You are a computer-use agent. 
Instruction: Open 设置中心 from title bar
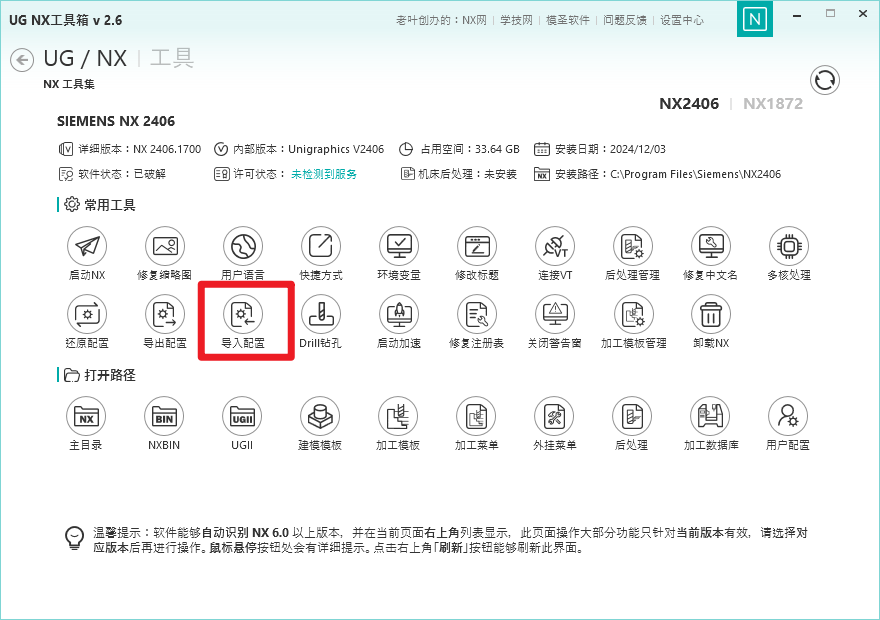coord(682,20)
